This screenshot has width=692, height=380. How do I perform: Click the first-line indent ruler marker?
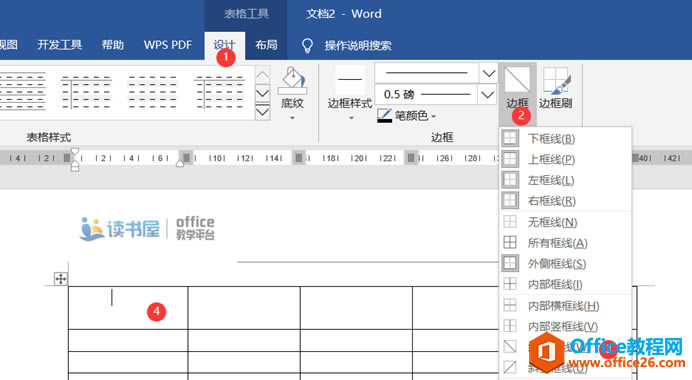tap(75, 151)
